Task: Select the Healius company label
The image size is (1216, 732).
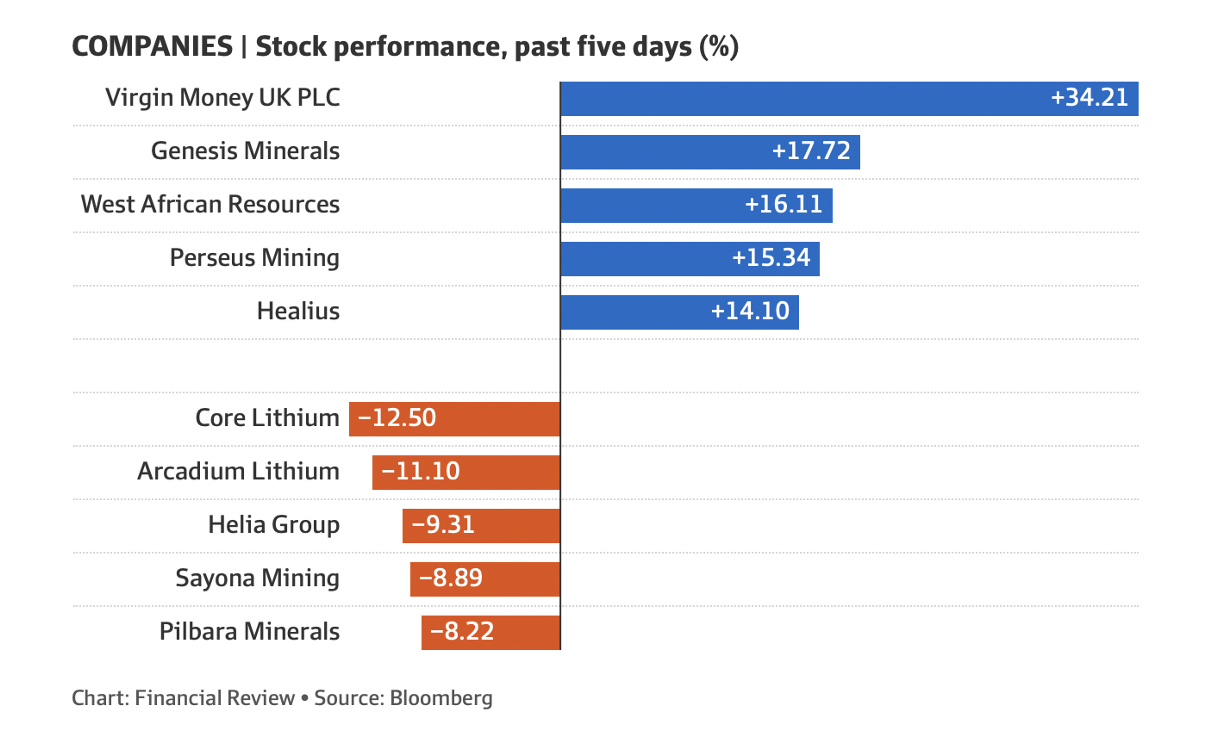Action: tap(298, 311)
